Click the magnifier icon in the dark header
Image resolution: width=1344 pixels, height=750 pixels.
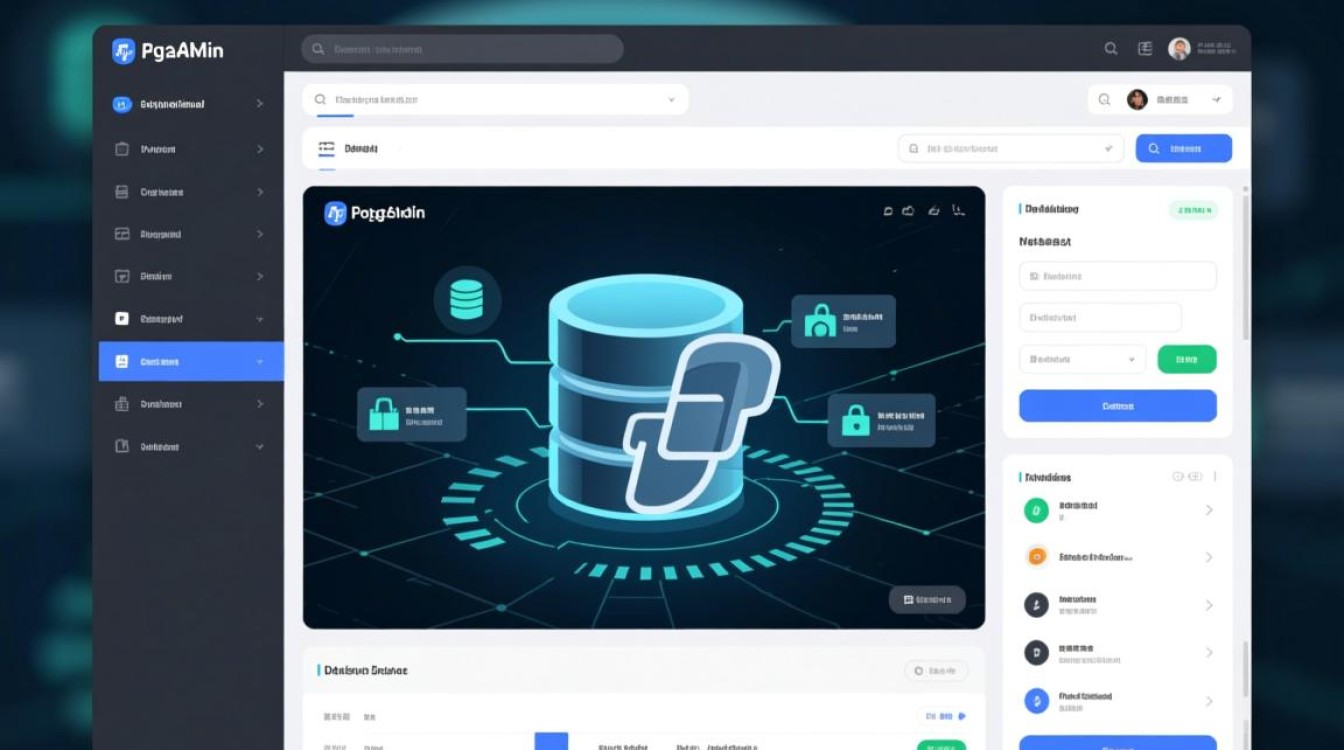click(x=1110, y=49)
